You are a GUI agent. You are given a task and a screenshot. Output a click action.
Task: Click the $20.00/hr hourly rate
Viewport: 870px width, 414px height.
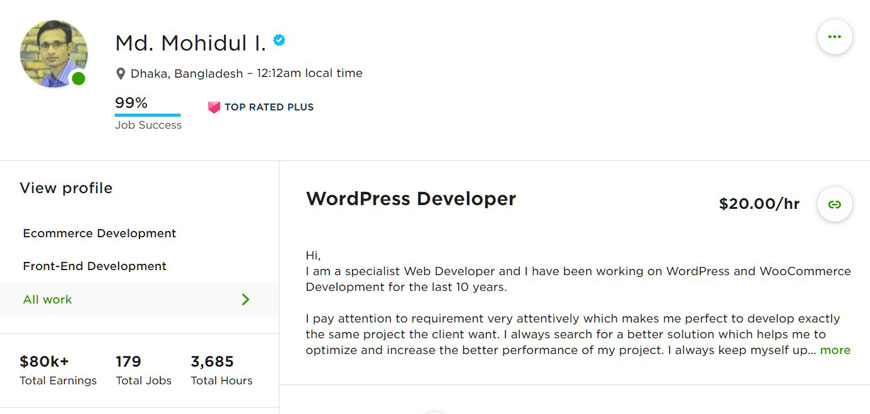(x=759, y=204)
